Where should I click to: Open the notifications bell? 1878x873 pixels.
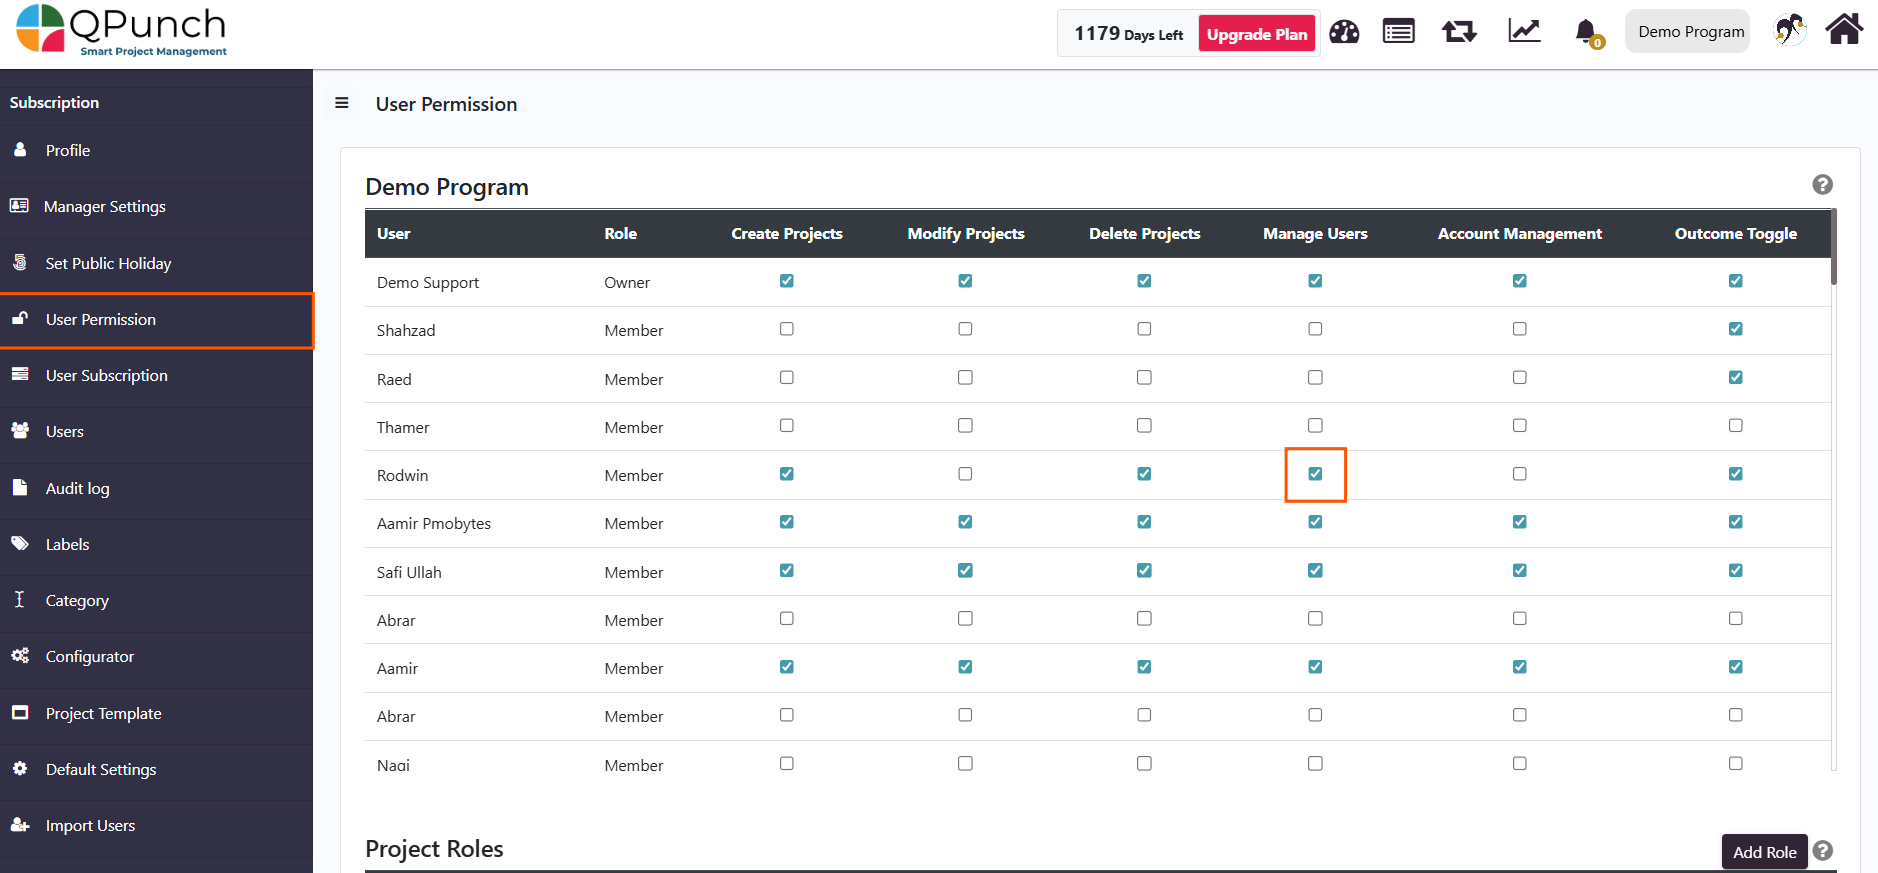coord(1586,32)
